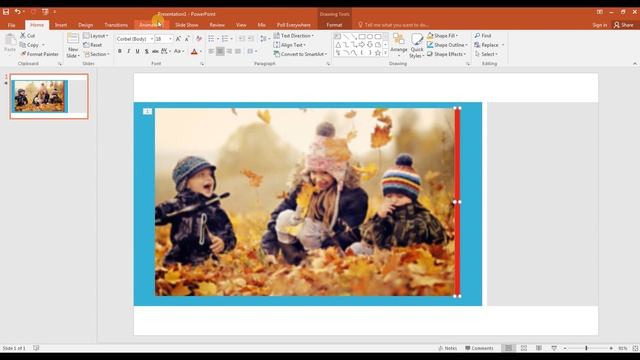This screenshot has height=360, width=640.
Task: Open the Section dropdown
Action: click(x=97, y=54)
